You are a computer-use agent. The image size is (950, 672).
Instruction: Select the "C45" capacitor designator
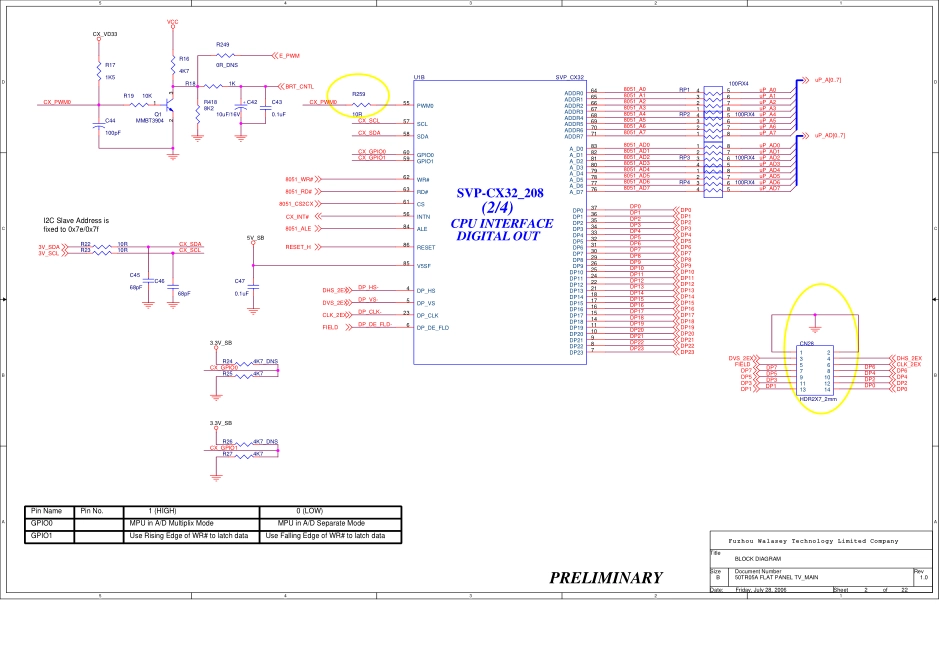pos(135,275)
